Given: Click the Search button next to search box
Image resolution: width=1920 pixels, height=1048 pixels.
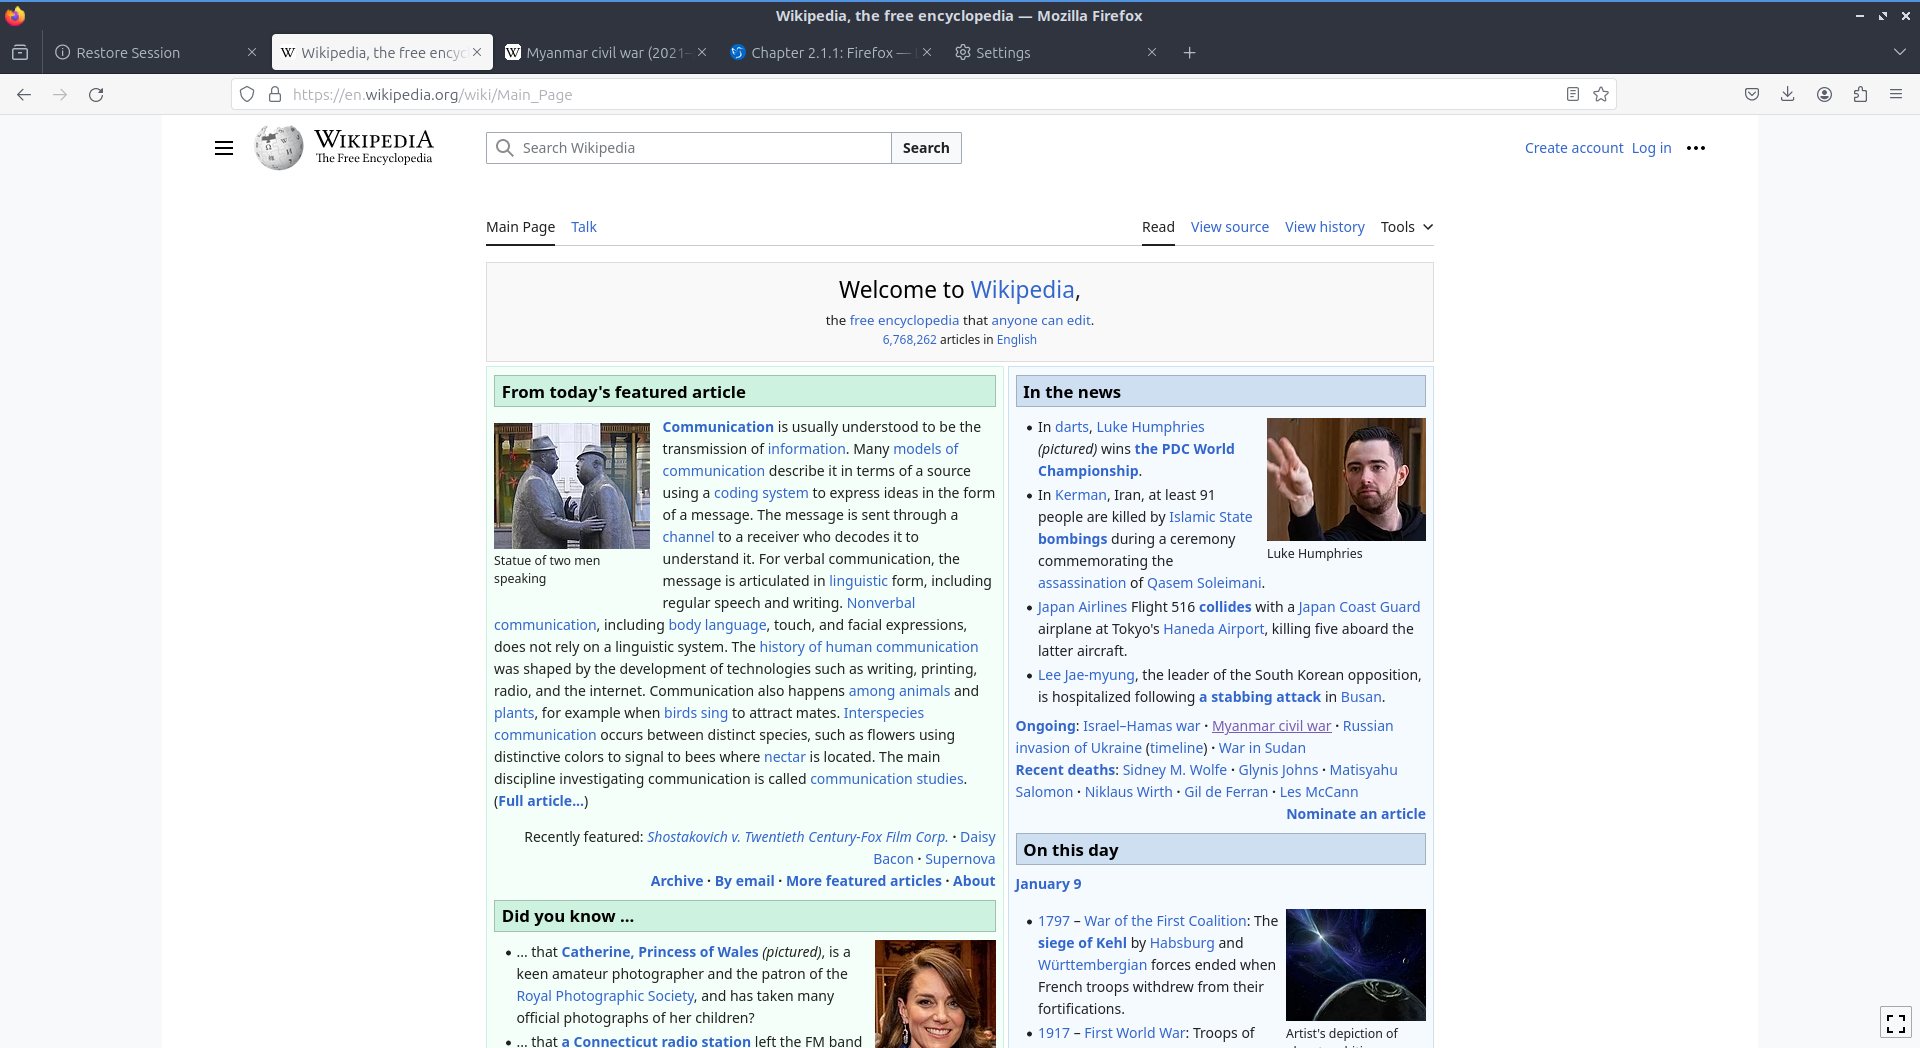Looking at the screenshot, I should click(925, 148).
